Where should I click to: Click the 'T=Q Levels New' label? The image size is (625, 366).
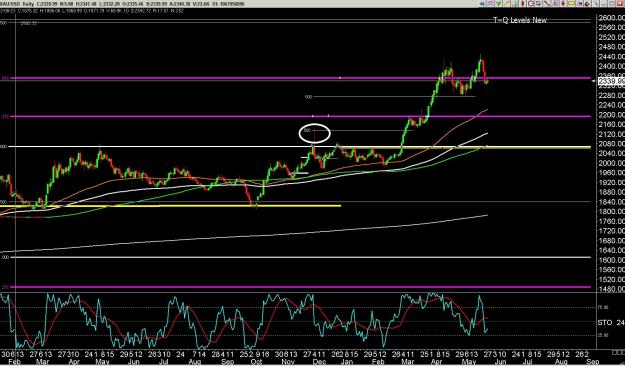pyautogui.click(x=520, y=20)
